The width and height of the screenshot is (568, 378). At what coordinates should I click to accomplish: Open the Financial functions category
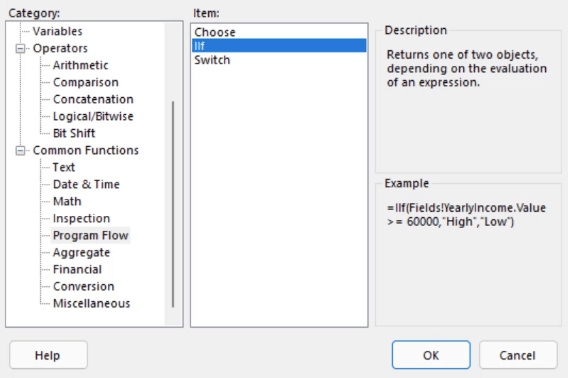(77, 270)
